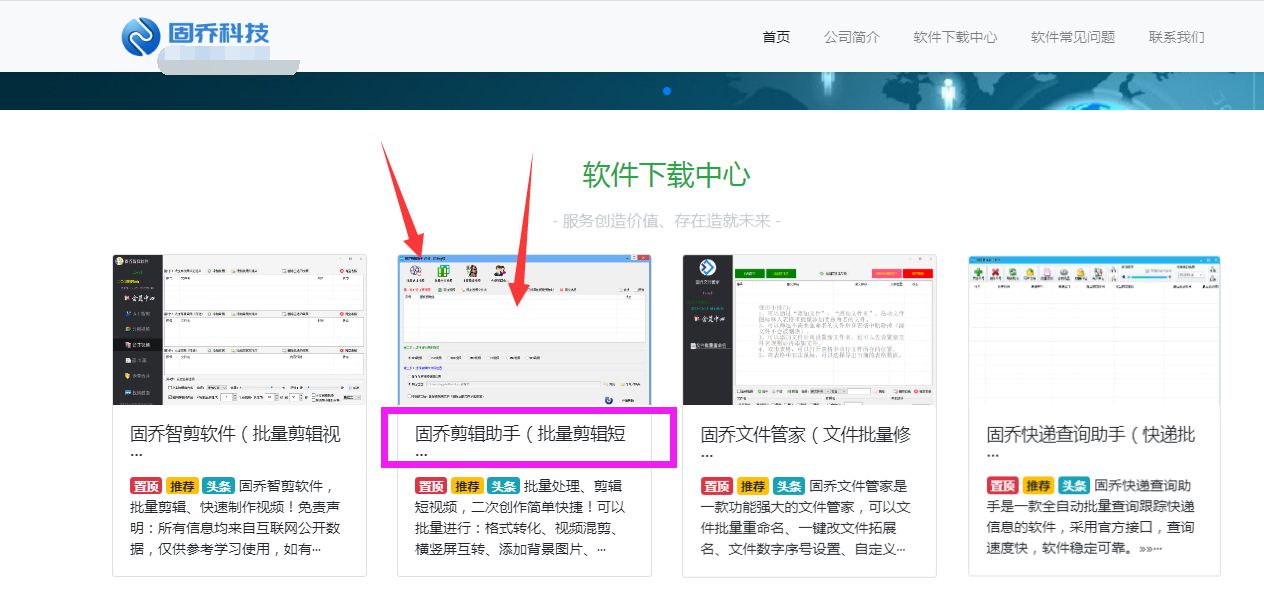
Task: Click 推荐 tag on 固乔剪辑助手 card
Action: pos(467,486)
